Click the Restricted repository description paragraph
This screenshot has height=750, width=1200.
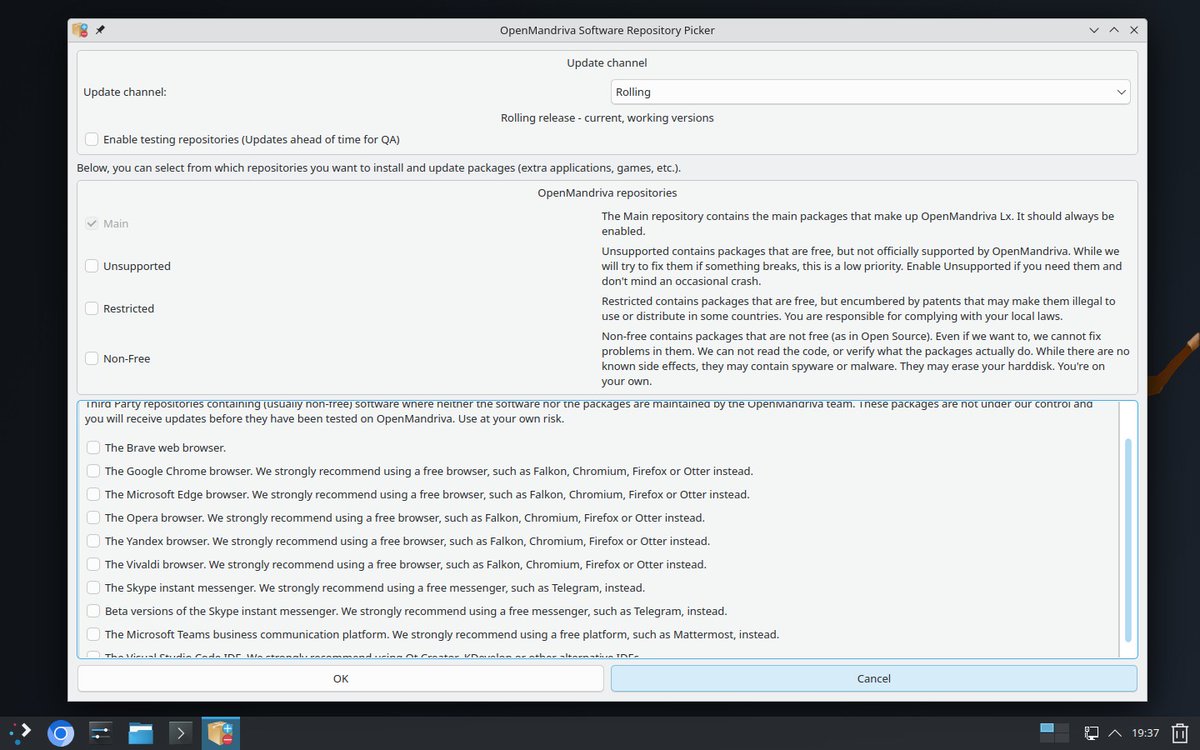859,308
